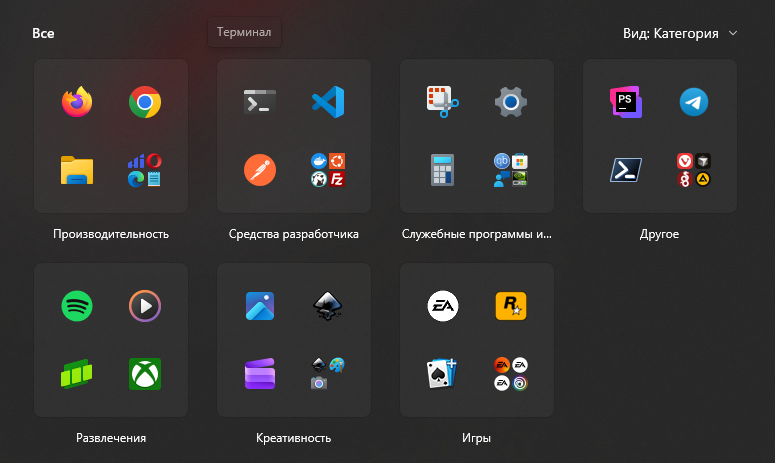
Task: Launch the Calculator app
Action: click(x=443, y=170)
